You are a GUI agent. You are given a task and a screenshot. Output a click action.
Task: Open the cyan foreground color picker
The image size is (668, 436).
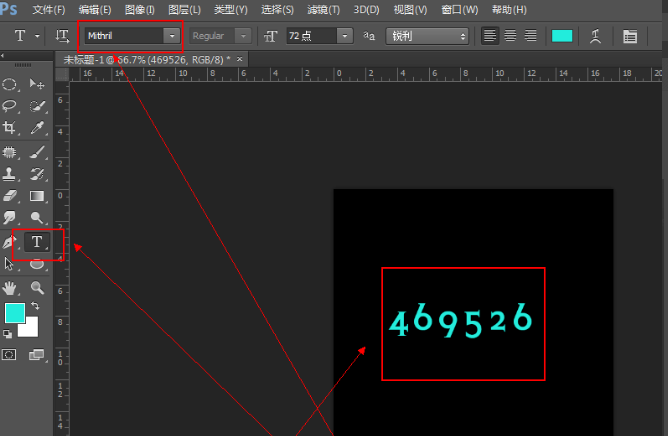coord(14,313)
